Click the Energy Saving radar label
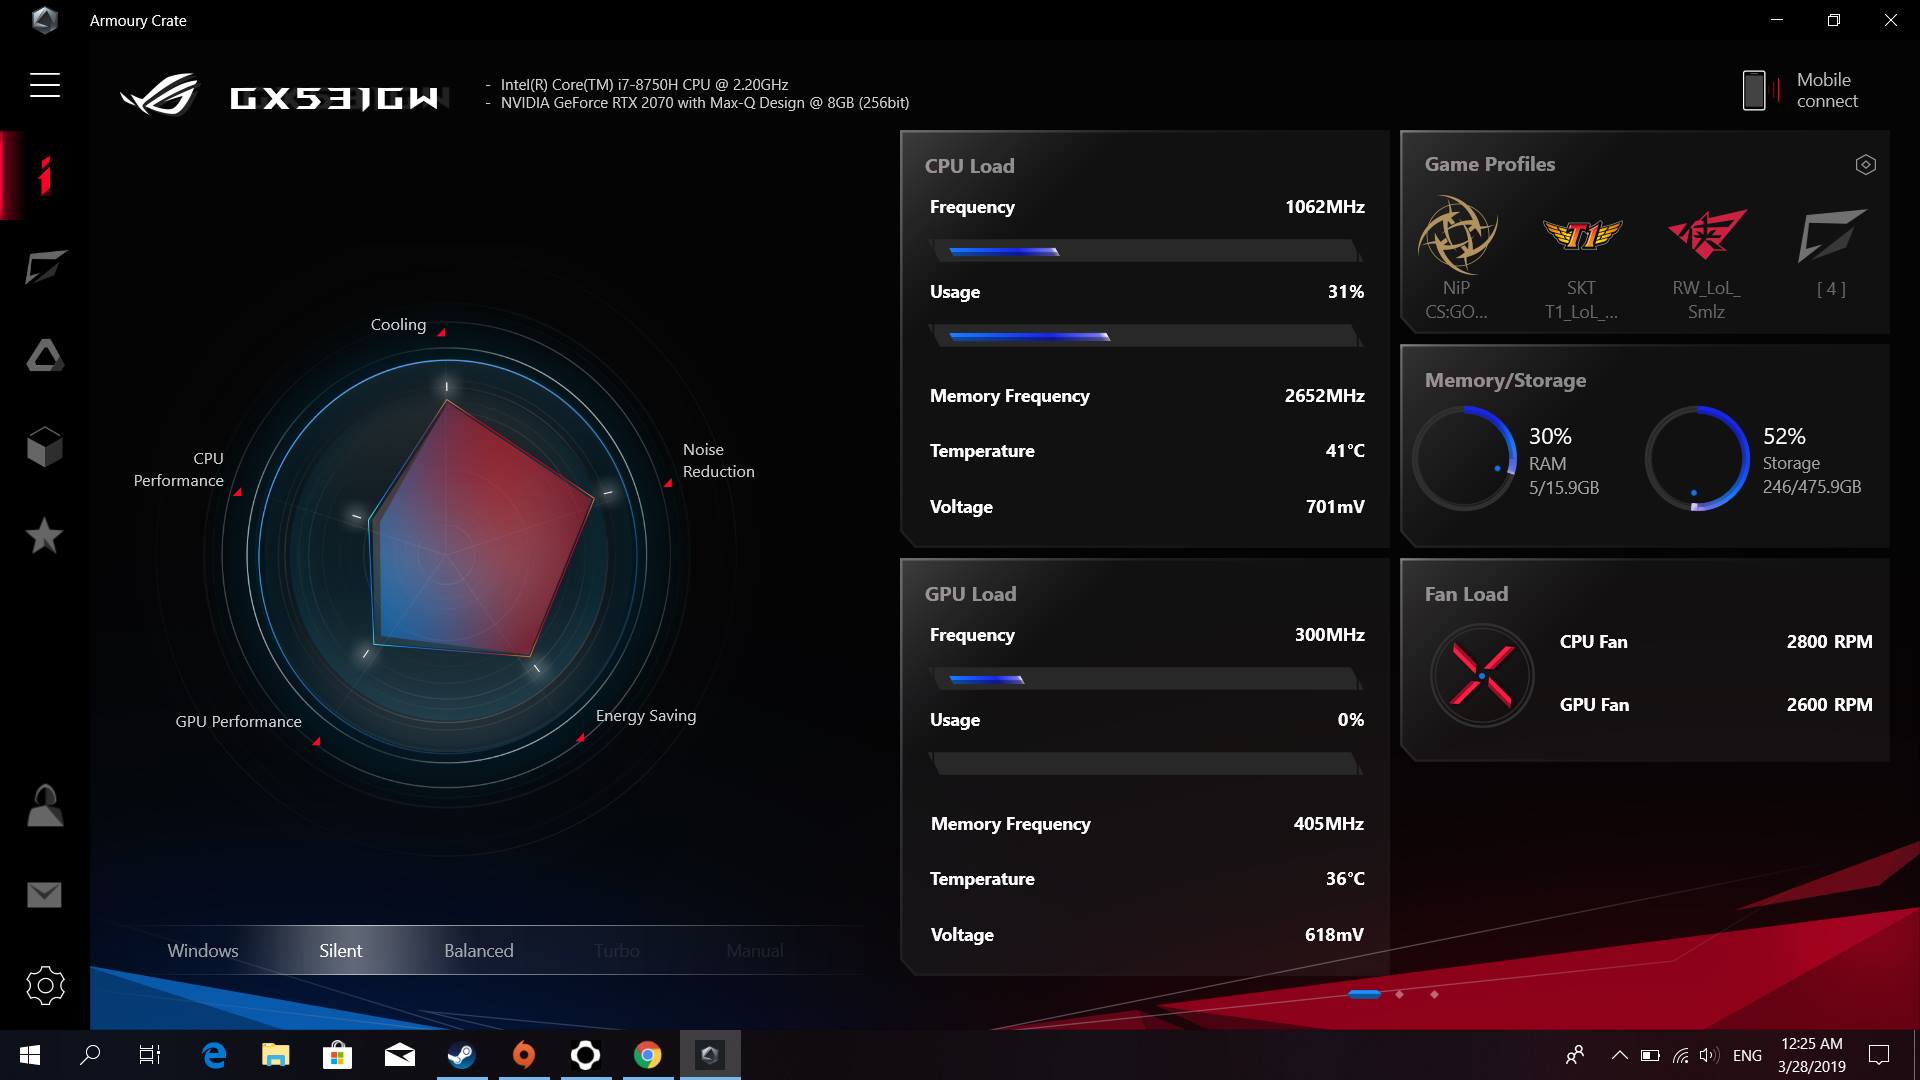This screenshot has height=1080, width=1920. coord(646,716)
